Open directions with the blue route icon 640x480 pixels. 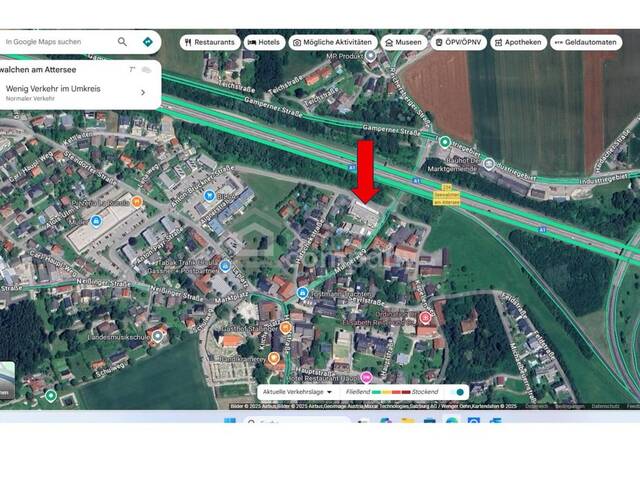pyautogui.click(x=148, y=42)
